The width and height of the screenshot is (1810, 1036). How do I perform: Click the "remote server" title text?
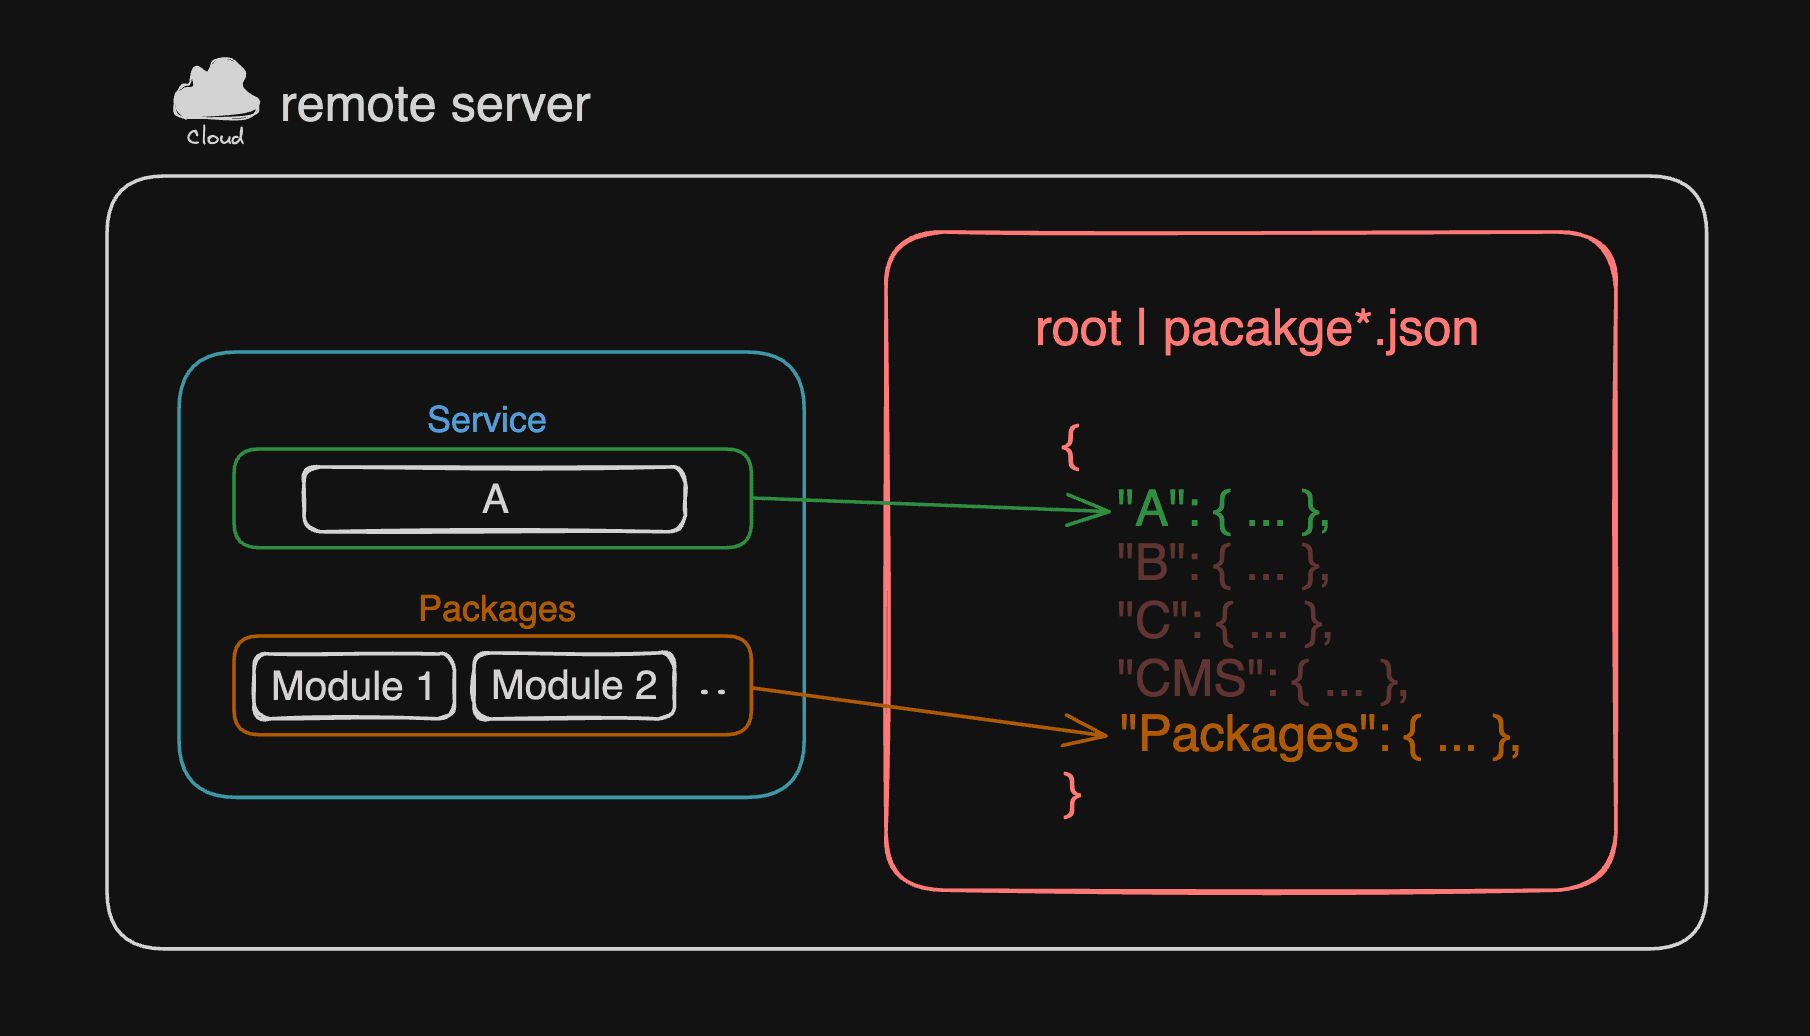tap(435, 105)
